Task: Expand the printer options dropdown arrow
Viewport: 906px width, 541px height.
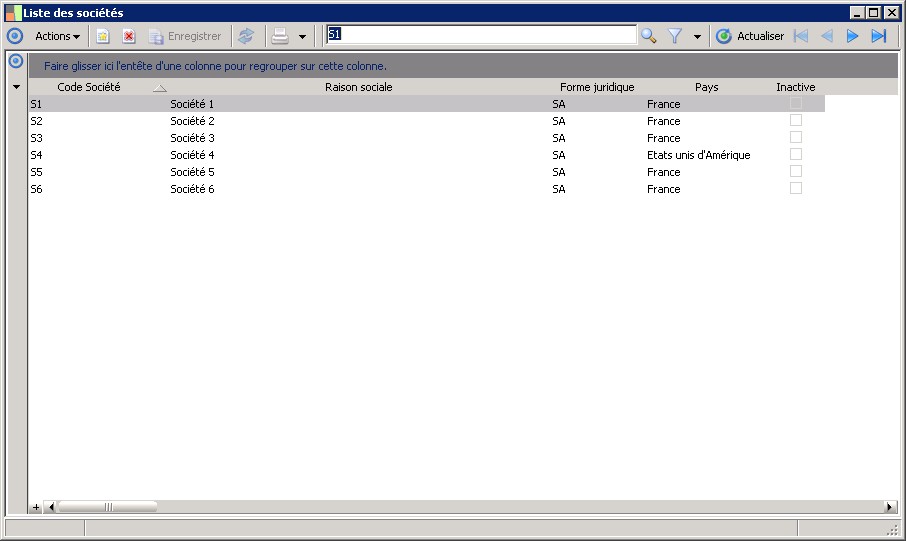Action: [x=302, y=36]
